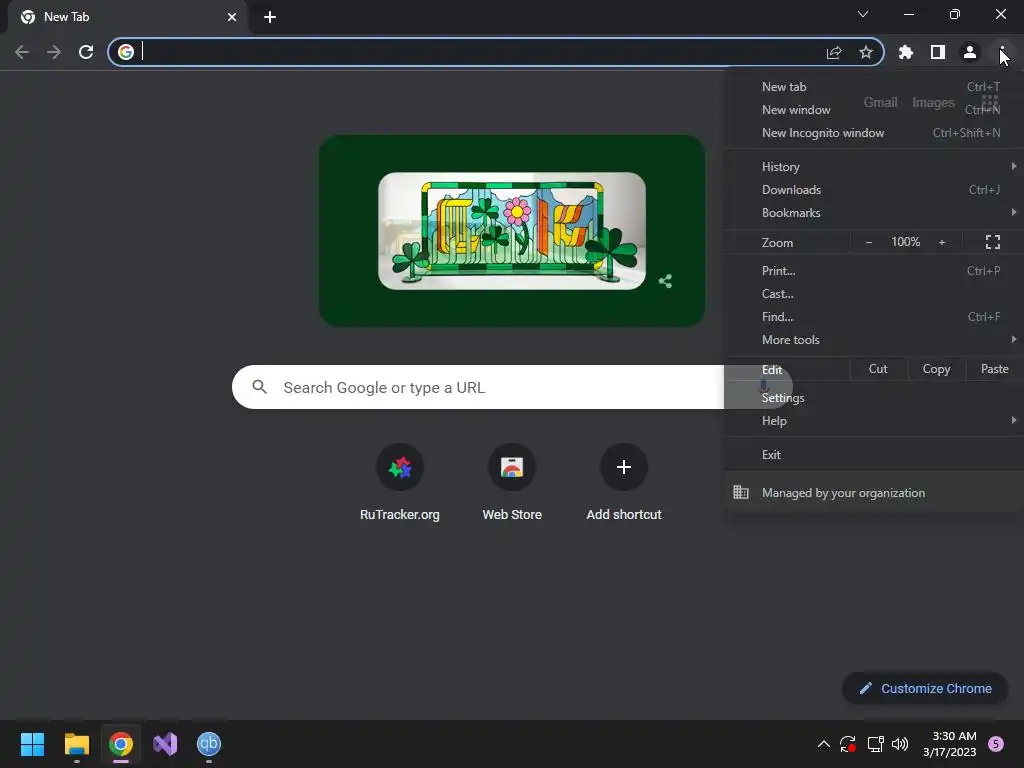Screen dimensions: 1024x768
Task: Expand the Help submenu
Action: [874, 421]
